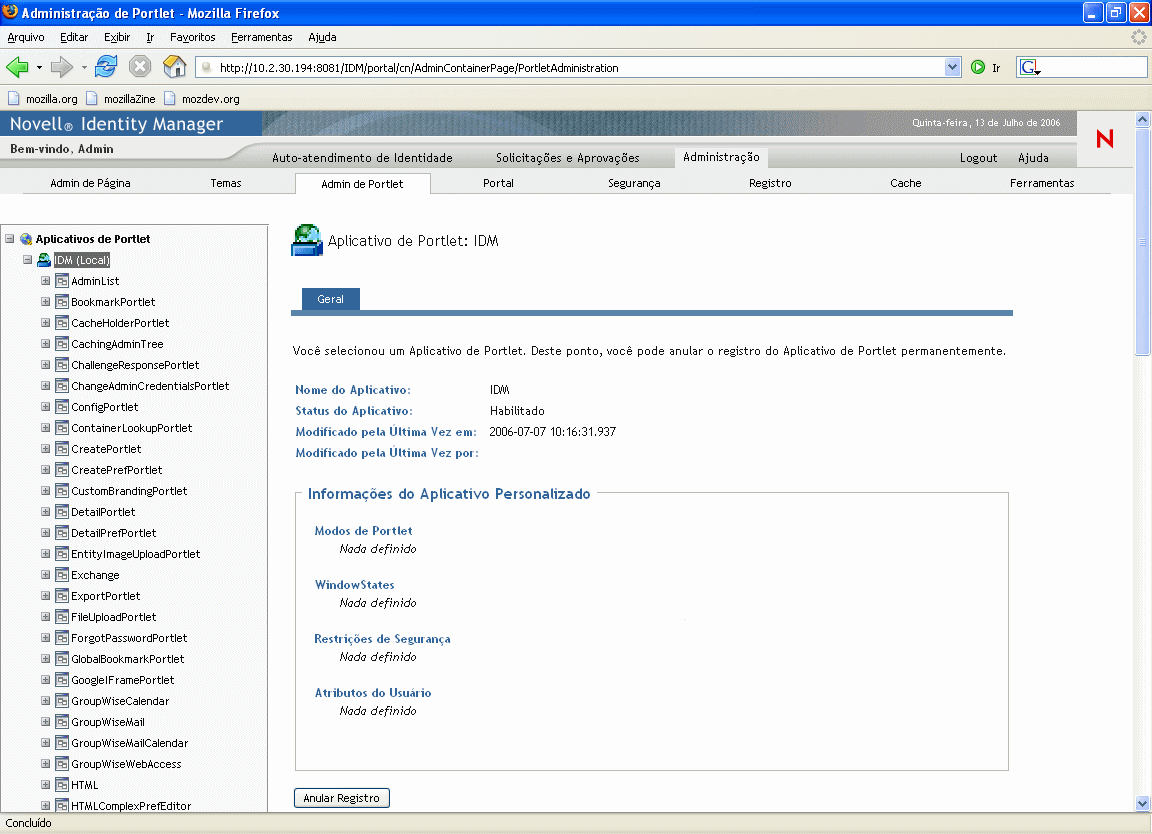
Task: Click the Home icon in toolbar
Action: 174,66
